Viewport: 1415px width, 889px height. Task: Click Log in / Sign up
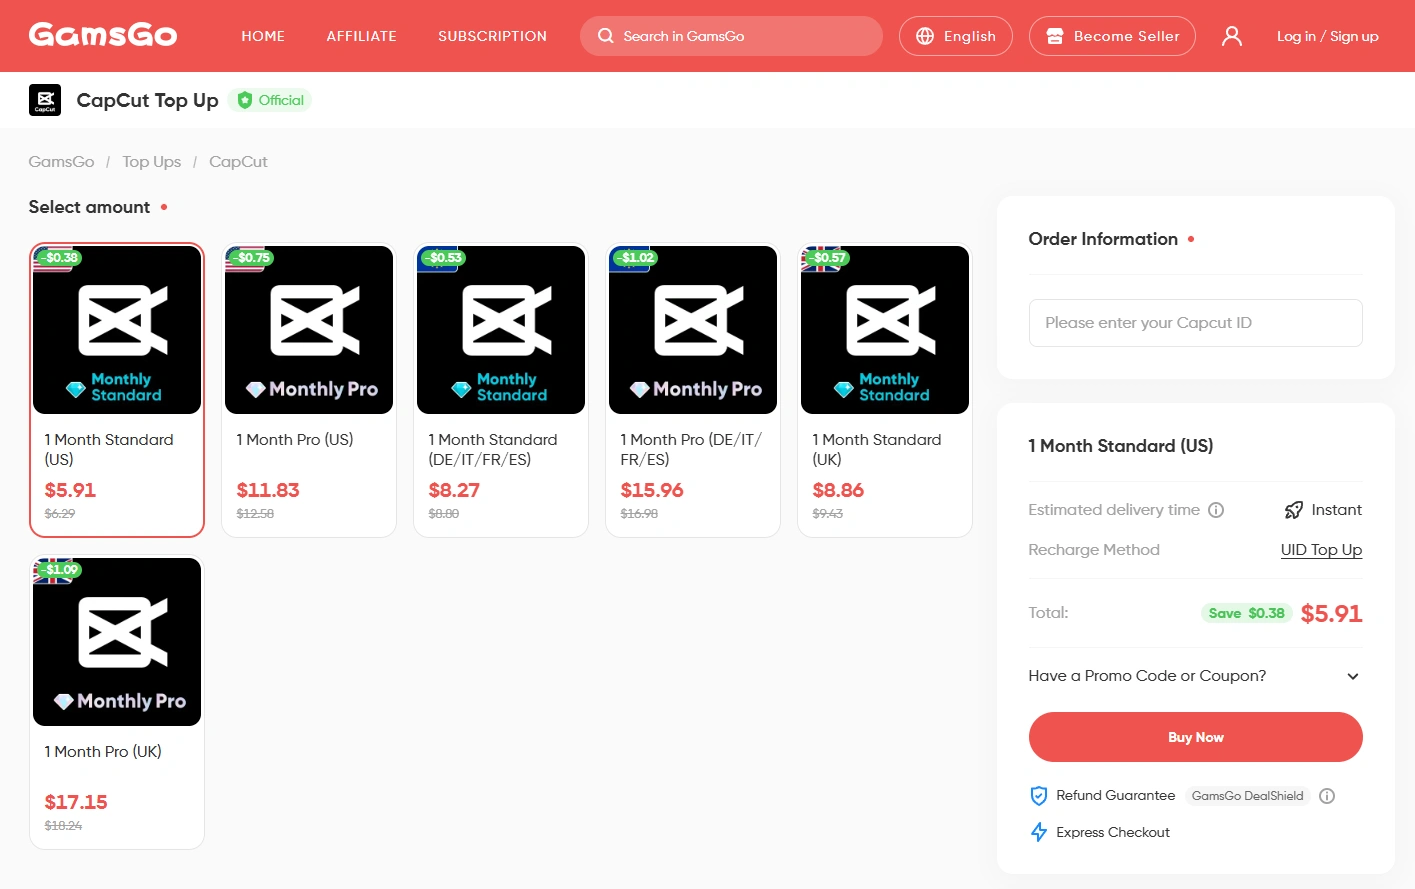tap(1327, 36)
